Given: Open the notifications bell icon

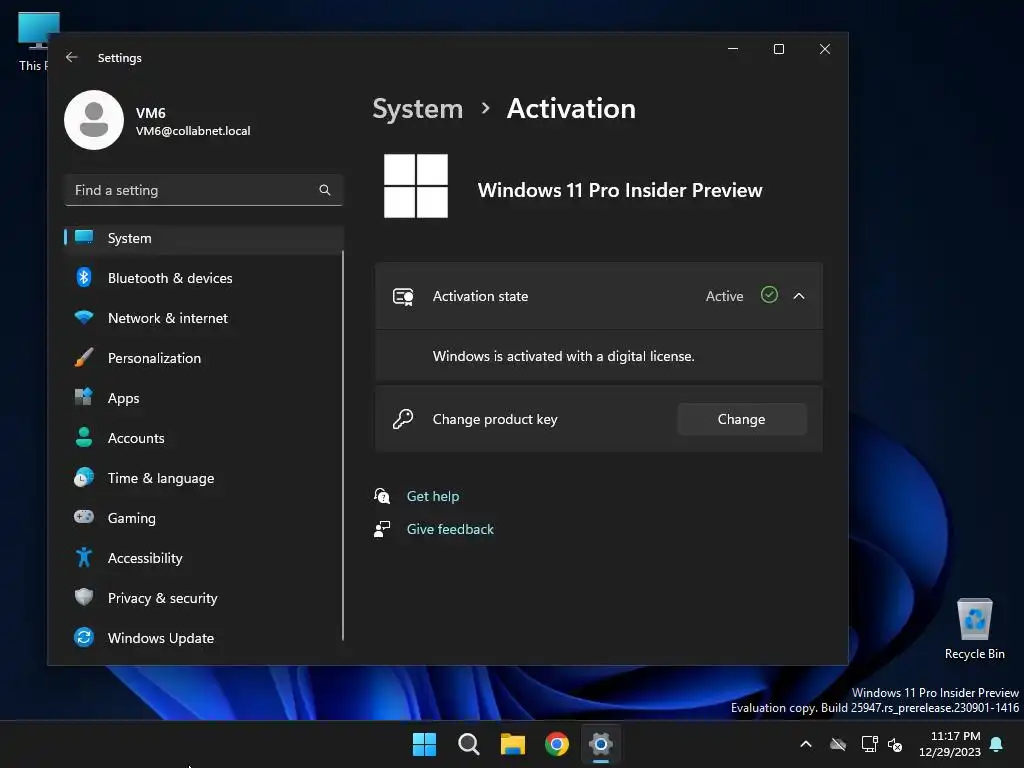Looking at the screenshot, I should [x=997, y=744].
